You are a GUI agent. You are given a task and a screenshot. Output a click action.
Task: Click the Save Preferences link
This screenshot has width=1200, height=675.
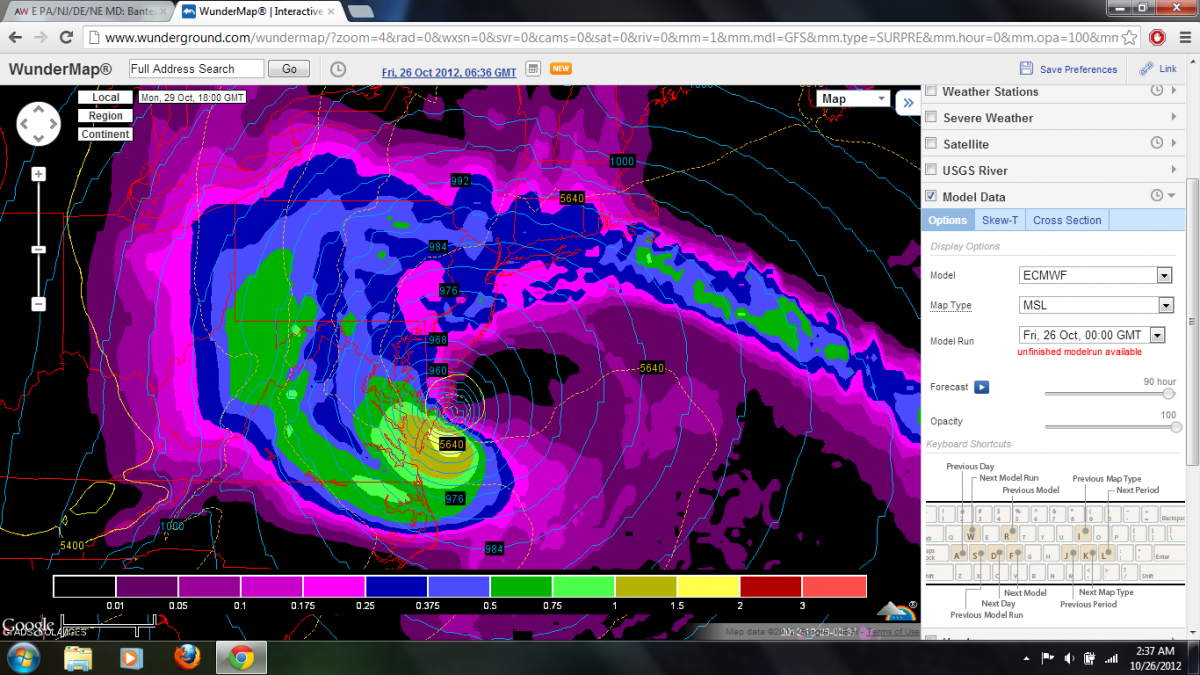tap(1078, 69)
